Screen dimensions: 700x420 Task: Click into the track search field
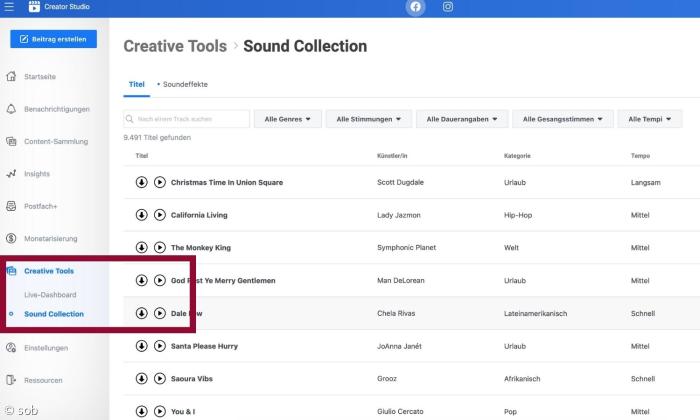(x=186, y=119)
